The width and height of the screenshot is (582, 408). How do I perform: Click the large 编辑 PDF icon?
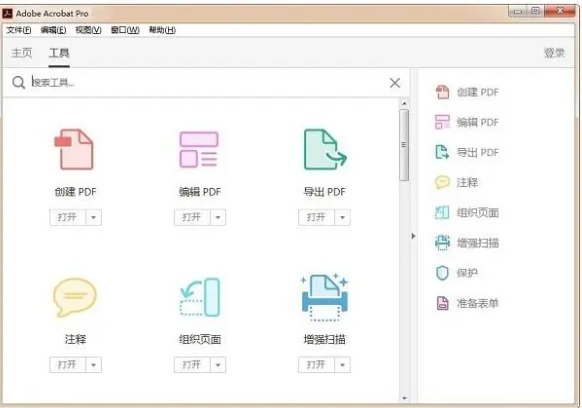click(199, 149)
